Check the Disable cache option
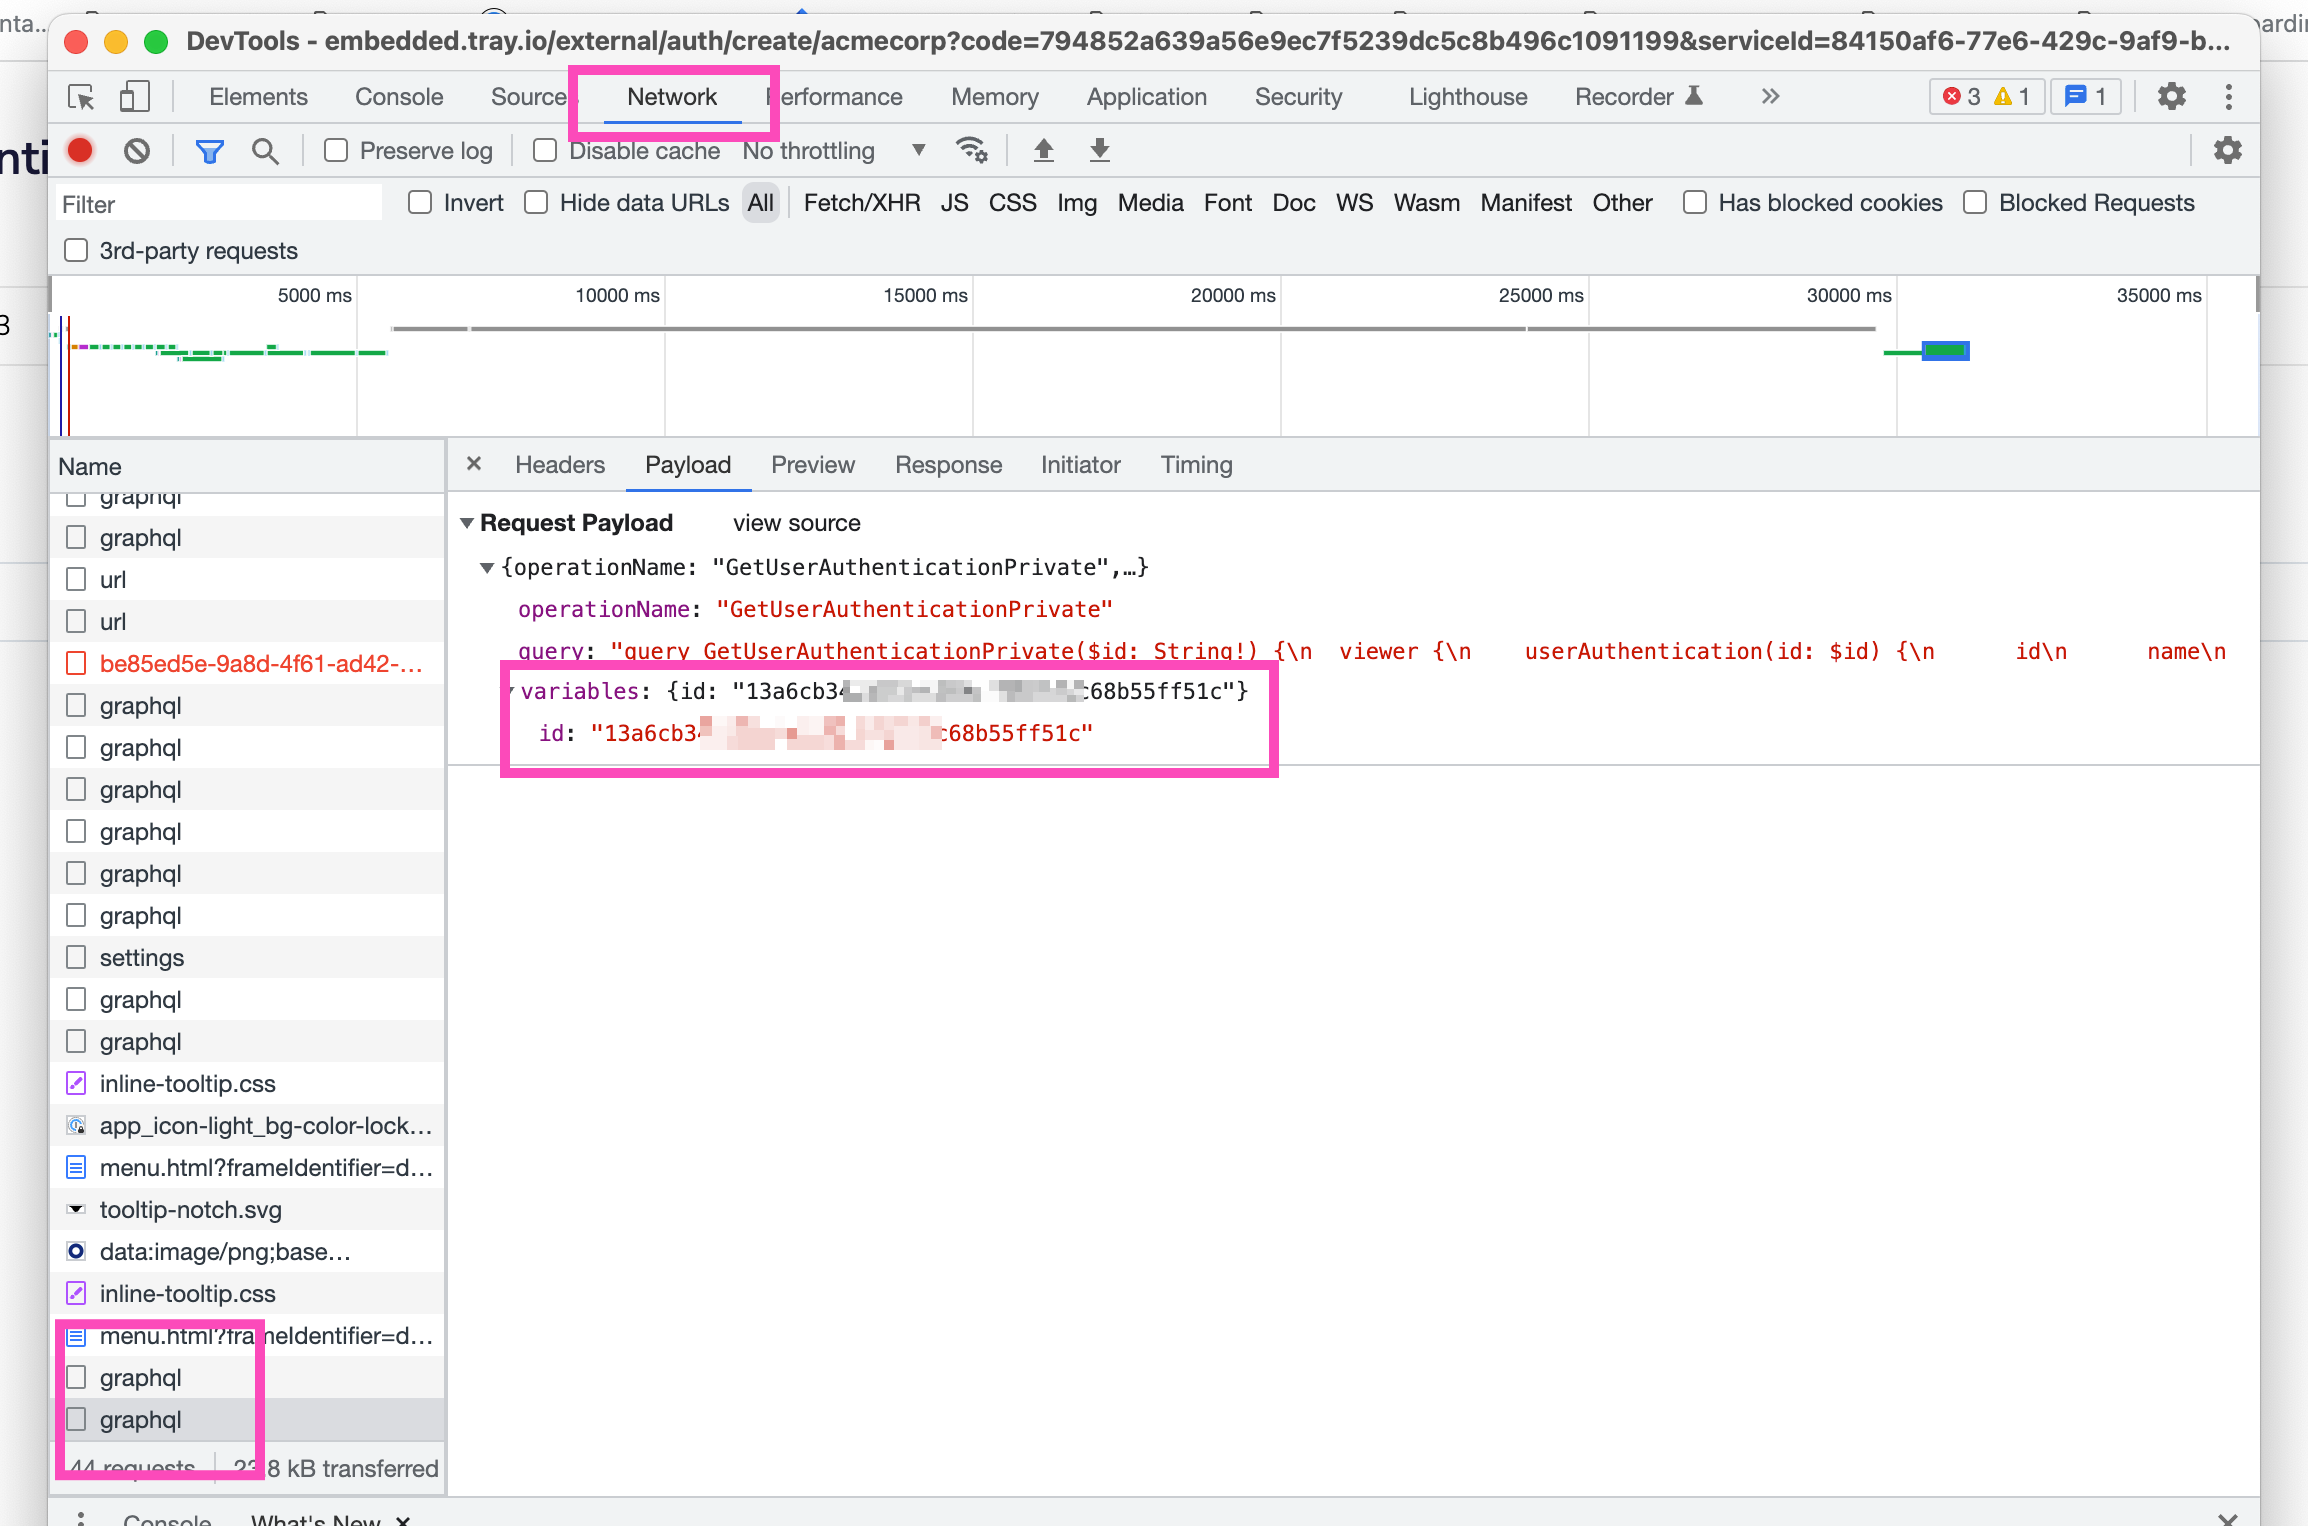Image resolution: width=2308 pixels, height=1526 pixels. tap(545, 151)
